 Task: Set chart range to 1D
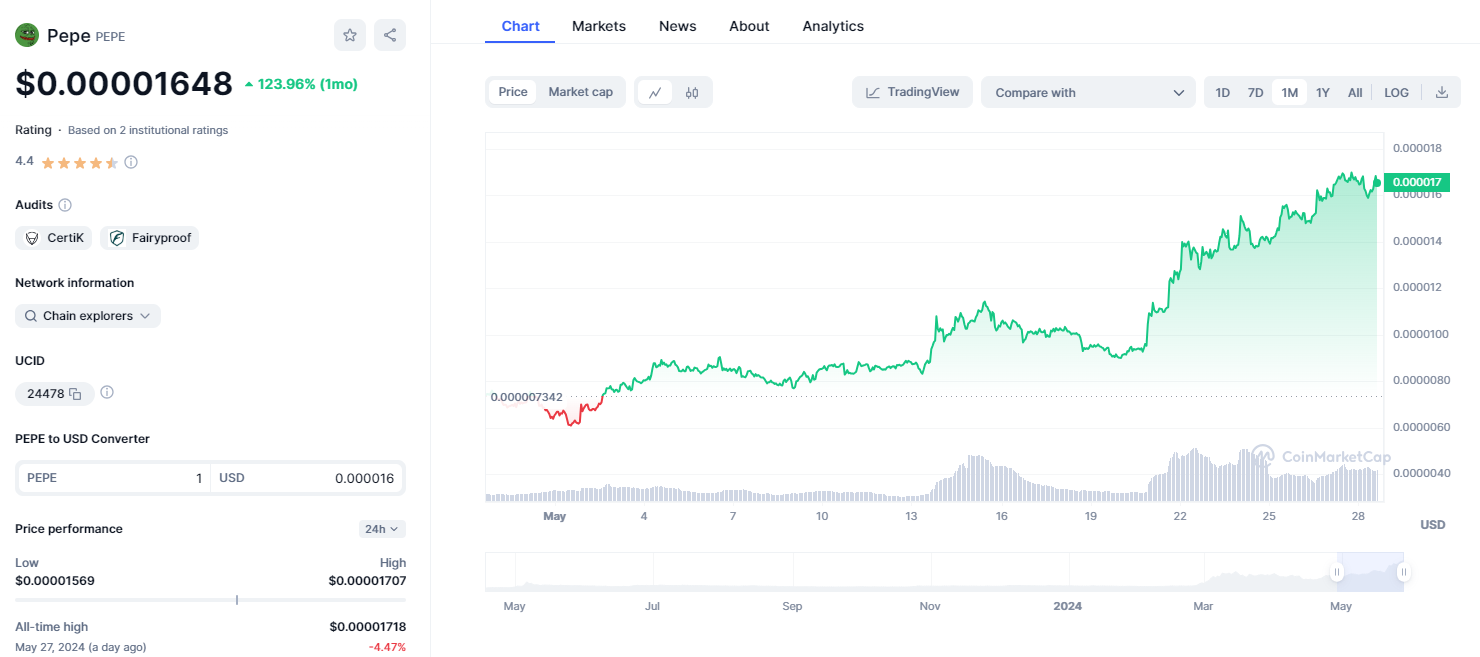tap(1223, 92)
